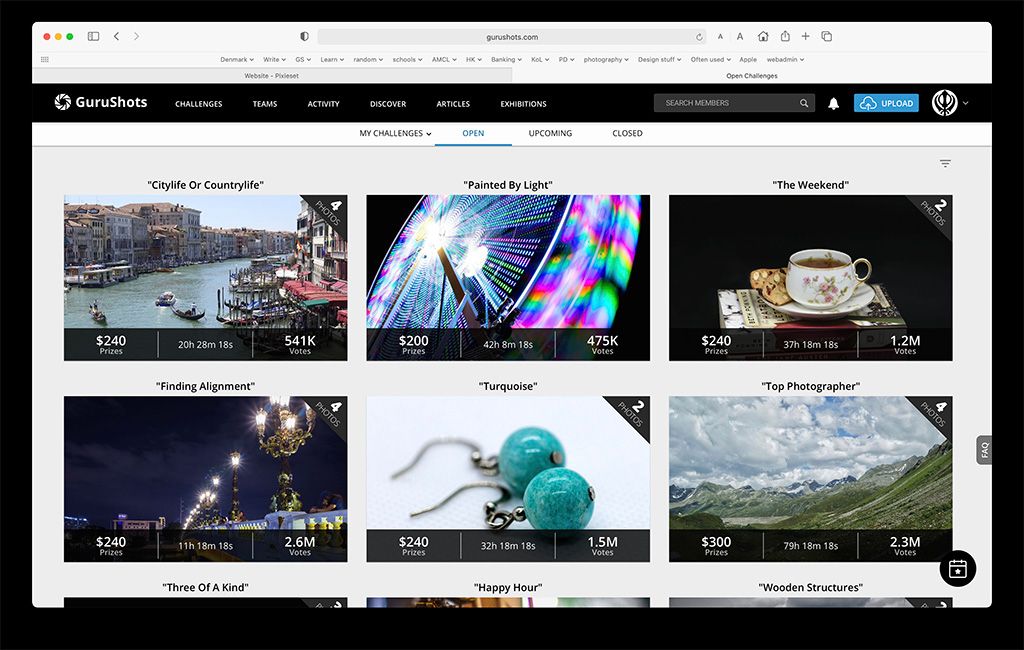Viewport: 1024px width, 650px height.
Task: Open a new tab with plus icon
Action: coord(806,37)
